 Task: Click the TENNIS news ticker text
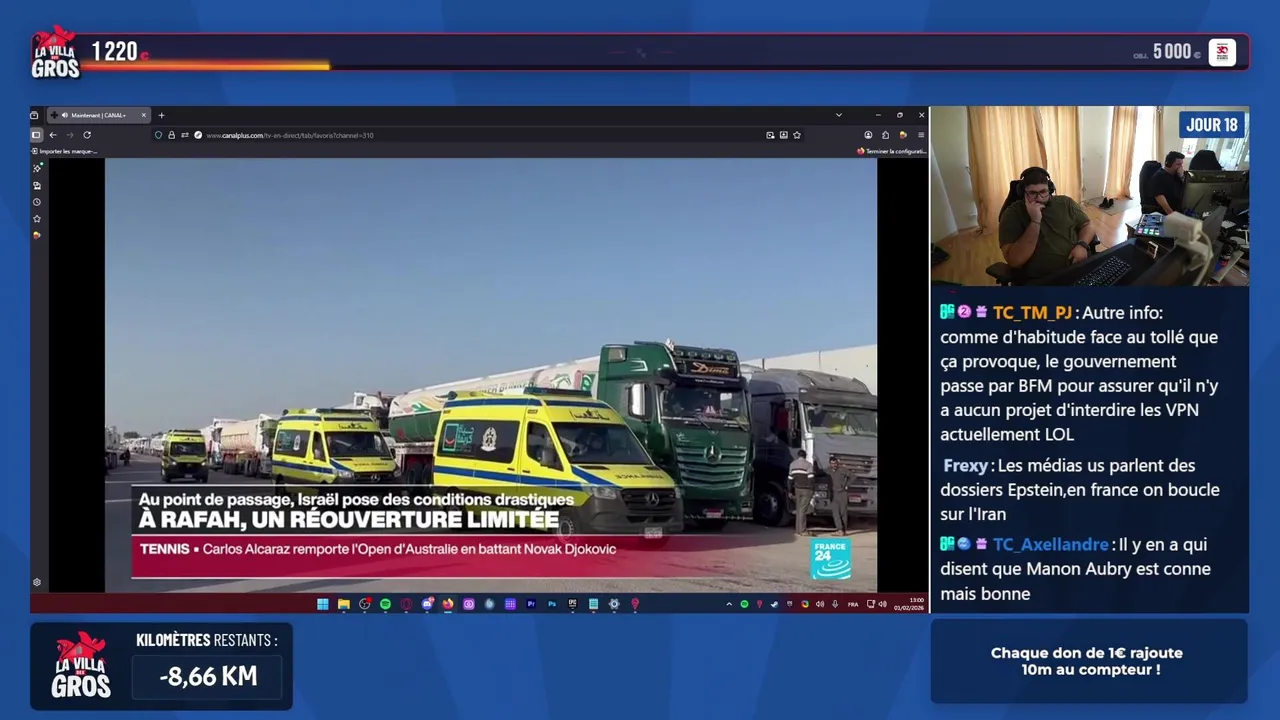click(x=378, y=549)
